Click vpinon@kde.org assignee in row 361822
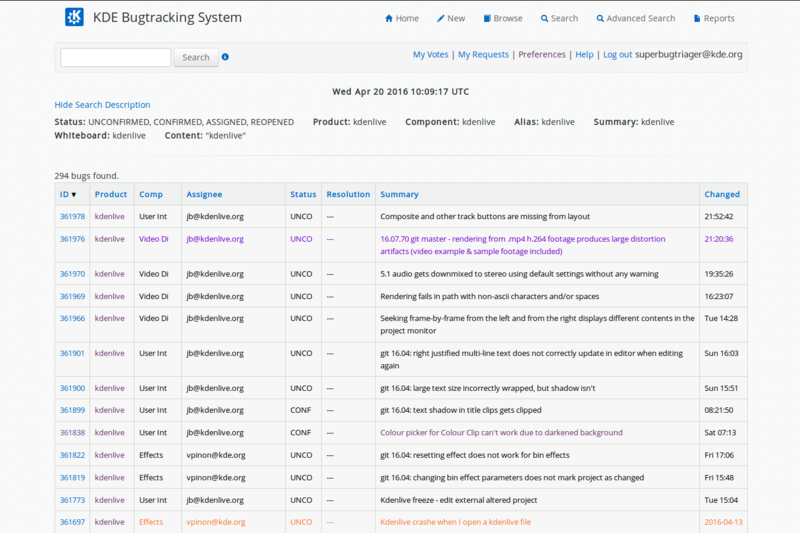 (216, 455)
